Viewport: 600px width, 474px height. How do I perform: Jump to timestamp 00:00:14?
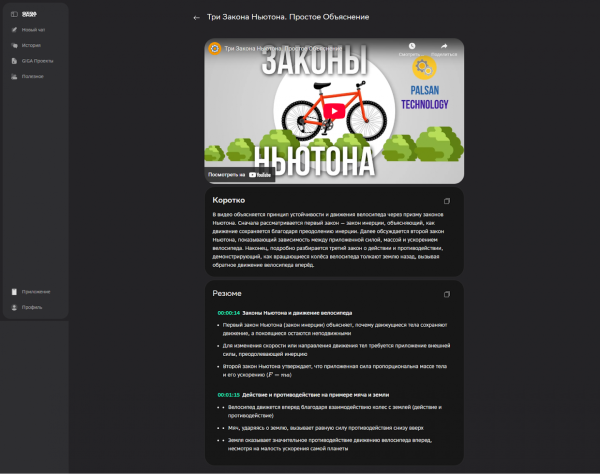(228, 313)
